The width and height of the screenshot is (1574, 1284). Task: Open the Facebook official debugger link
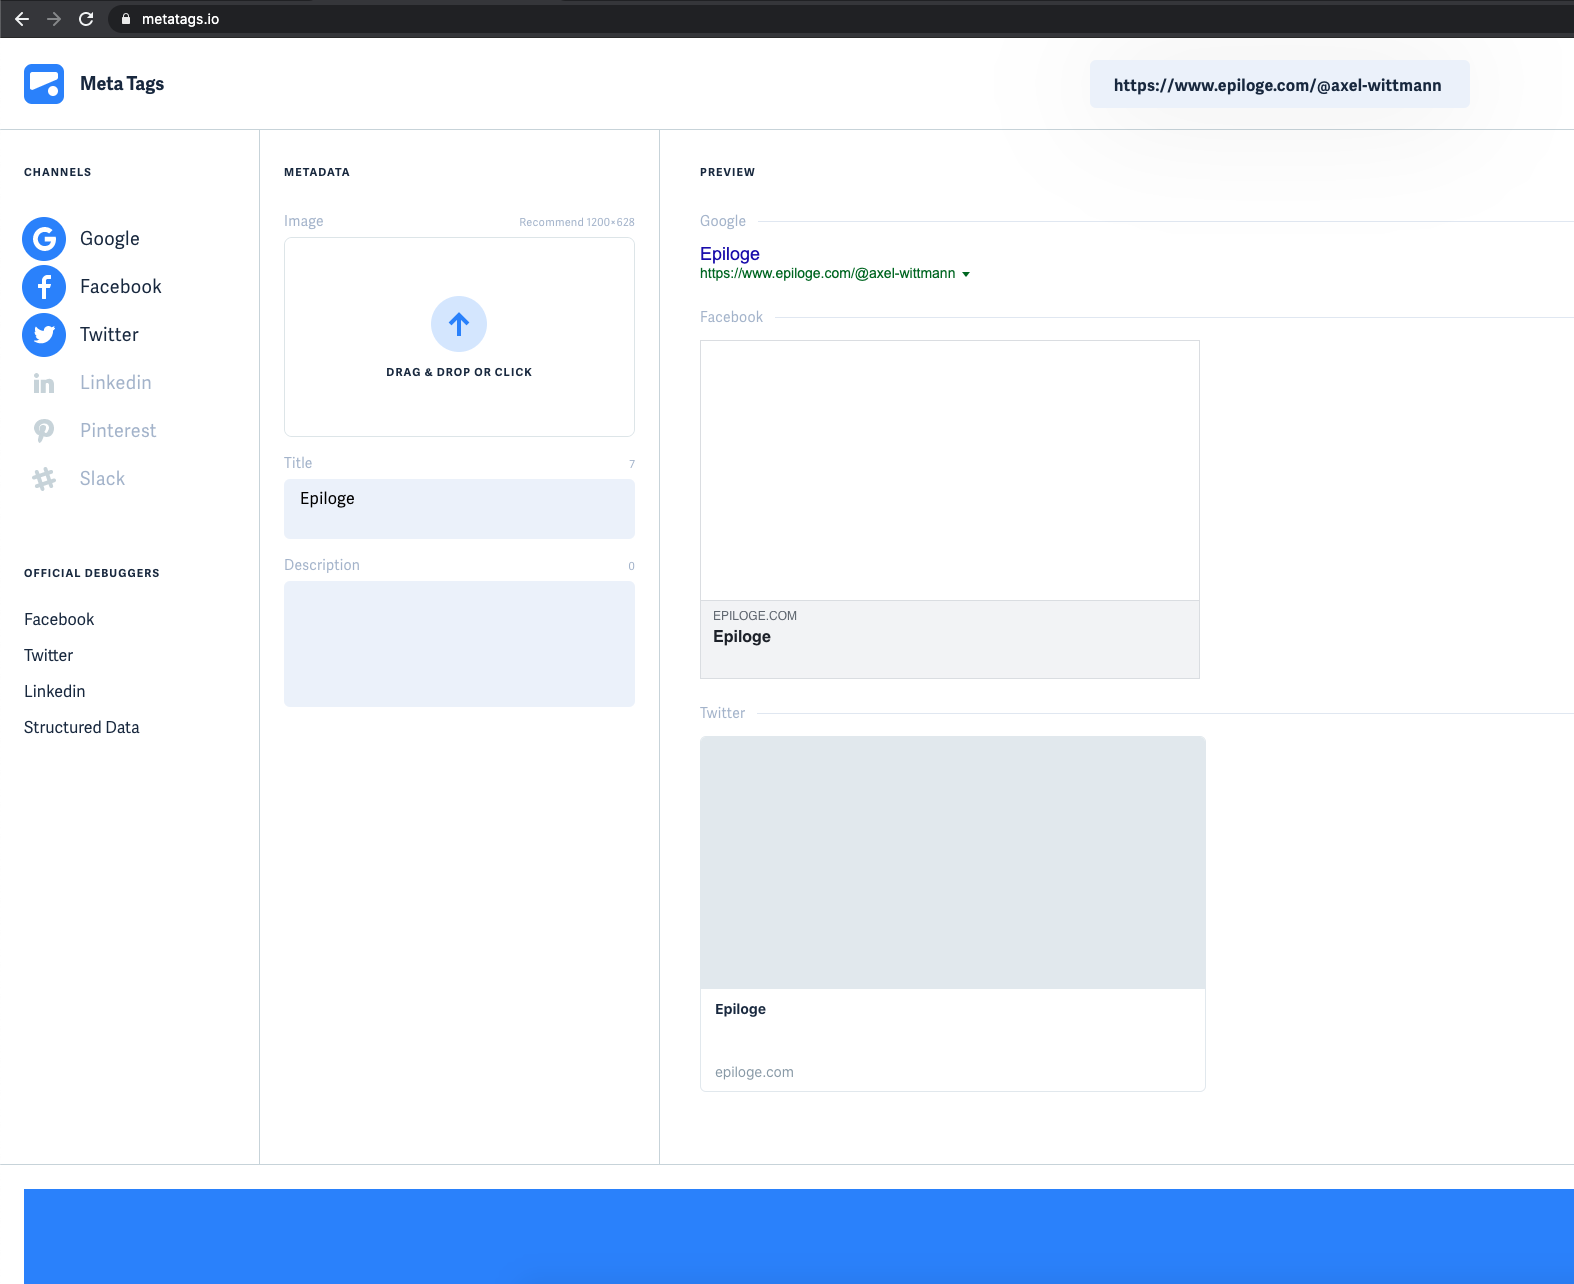pyautogui.click(x=59, y=620)
